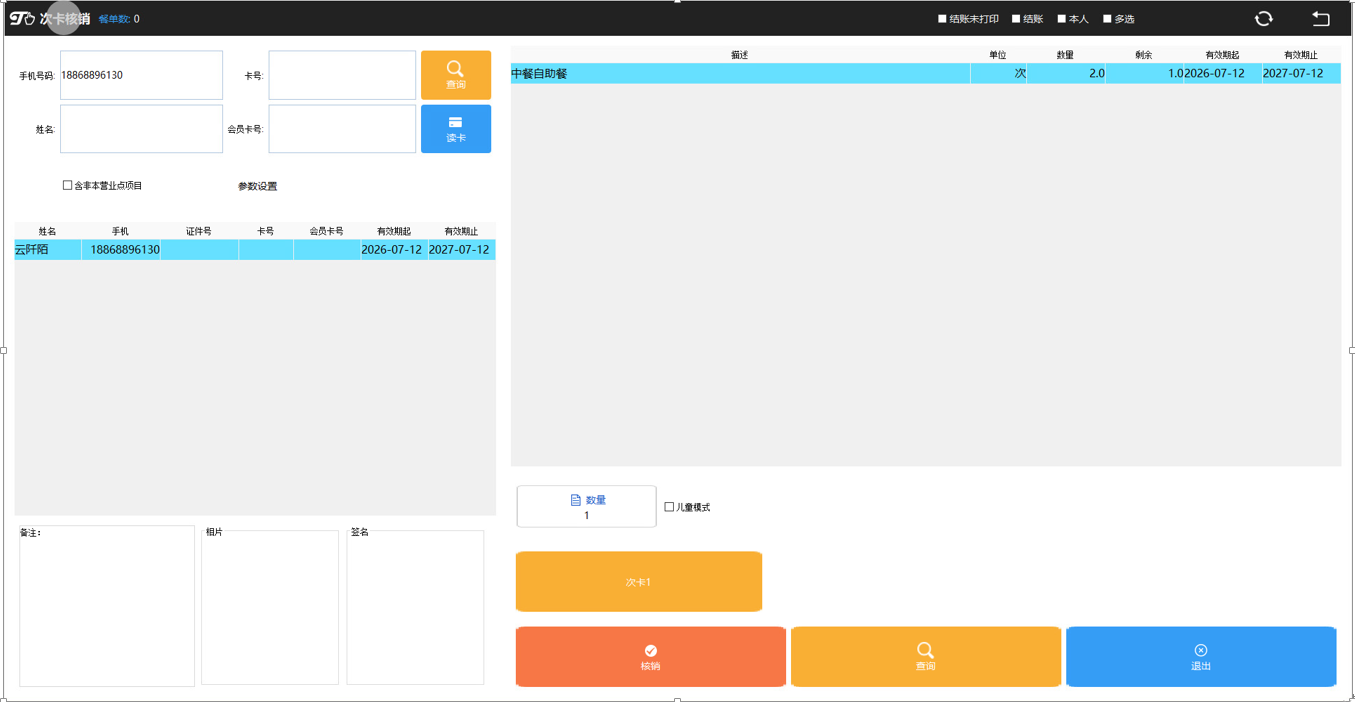The height and width of the screenshot is (702, 1355).
Task: Open the 数量 quantity document button
Action: click(587, 507)
